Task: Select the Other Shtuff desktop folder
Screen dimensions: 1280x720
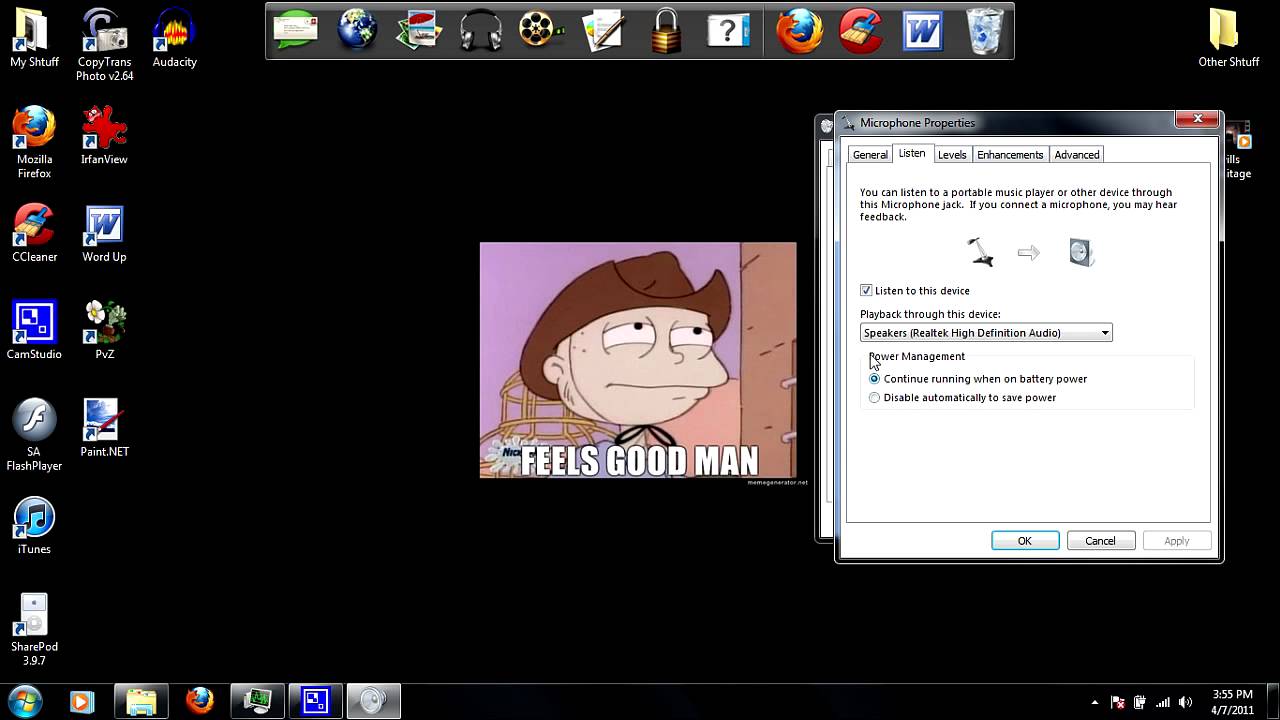Action: pos(1229,38)
